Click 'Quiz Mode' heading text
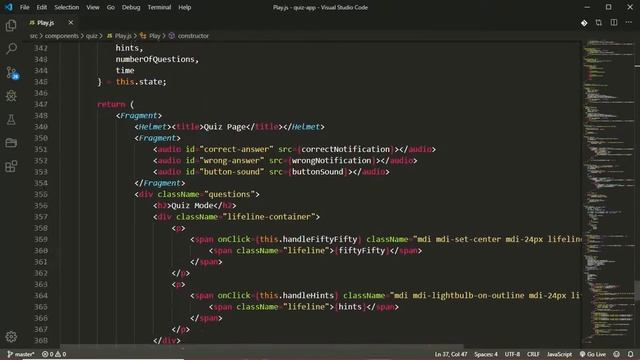Viewport: 640px width, 360px height. 192,206
